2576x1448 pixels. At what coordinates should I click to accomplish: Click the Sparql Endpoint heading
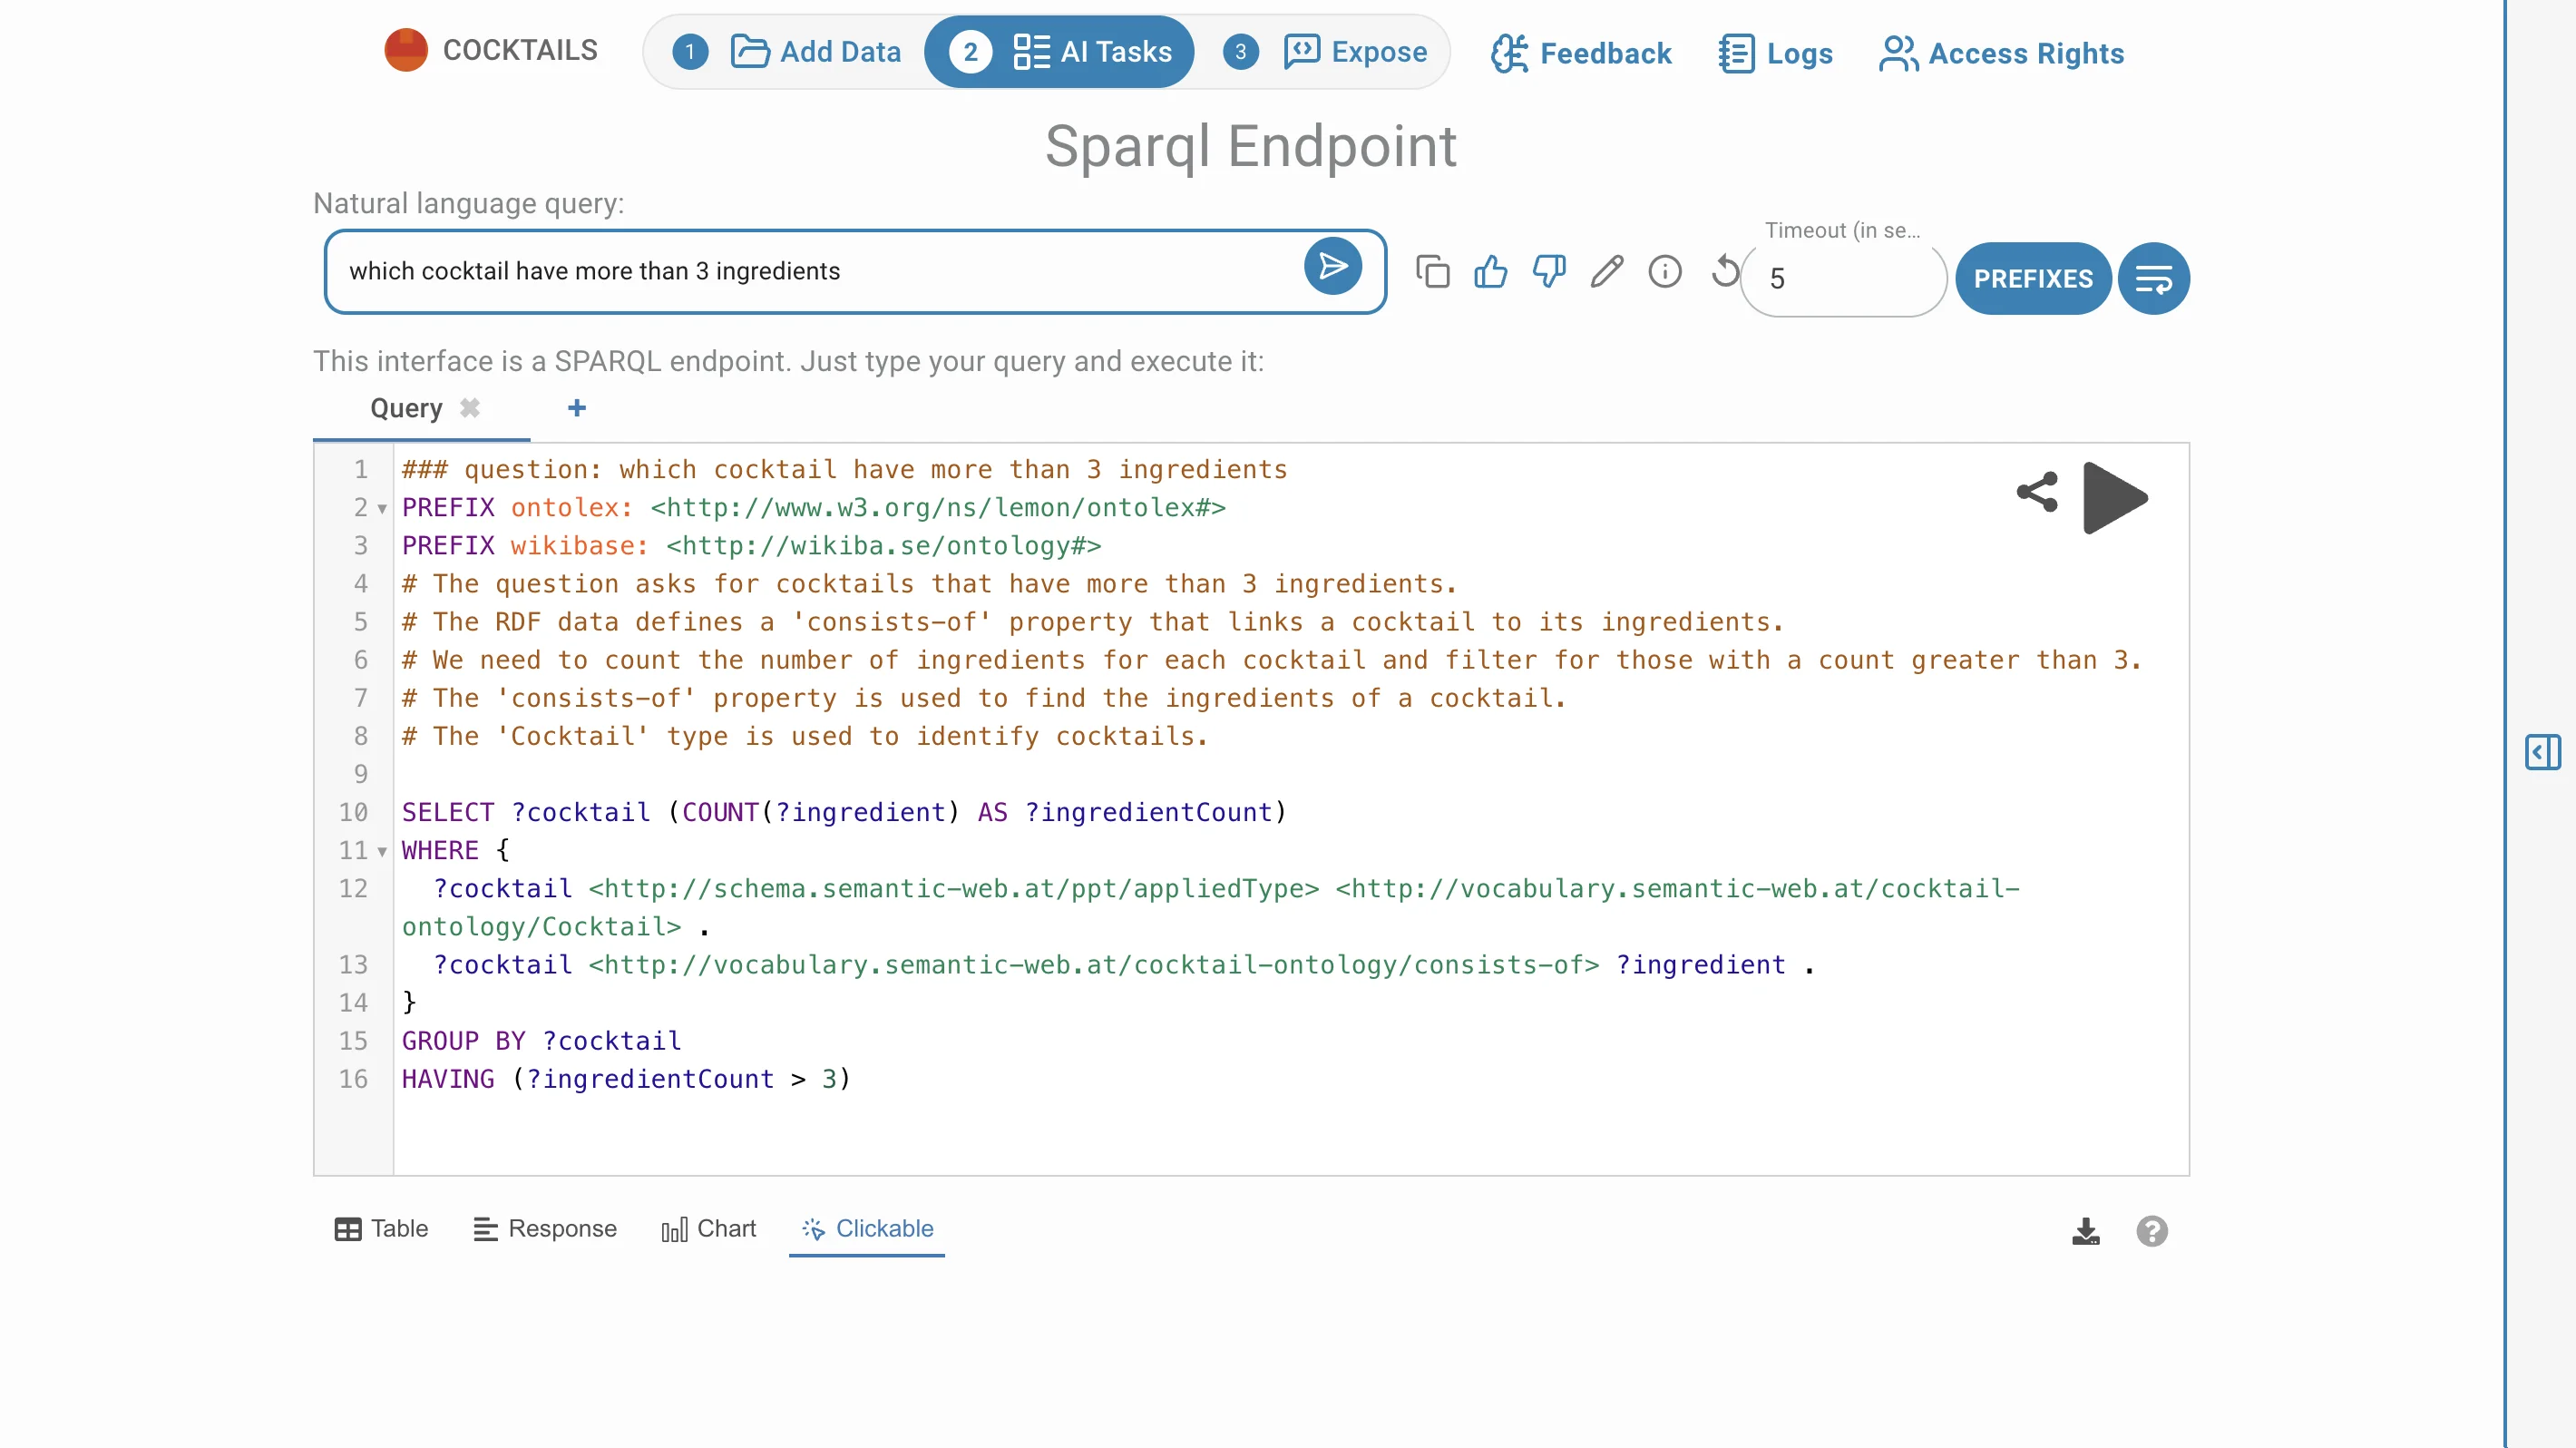(x=1251, y=147)
